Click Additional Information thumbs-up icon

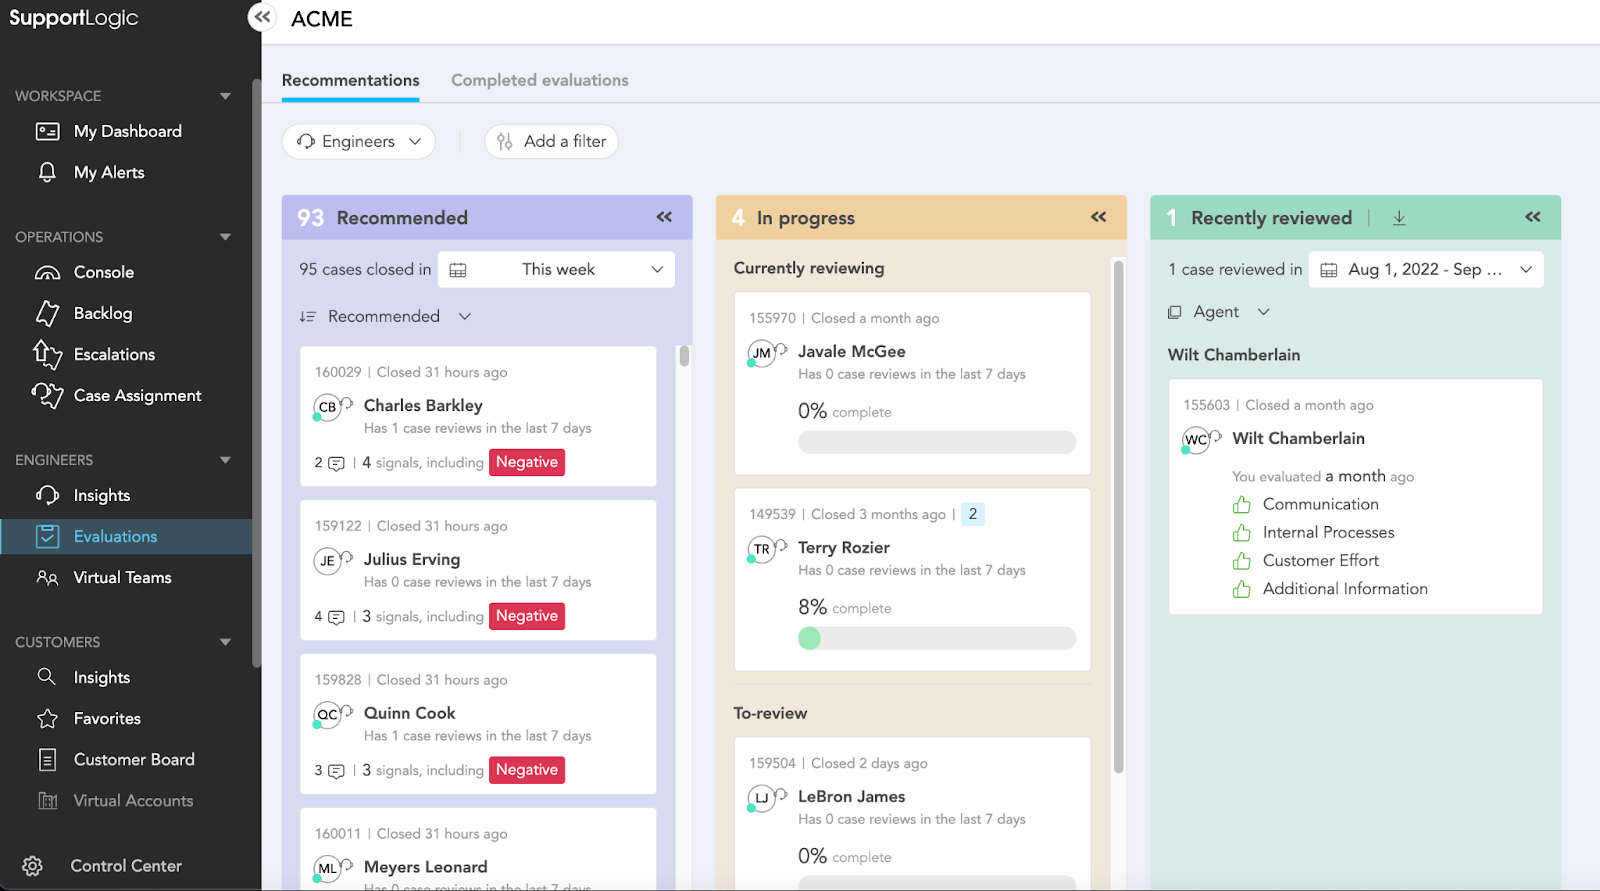1241,589
